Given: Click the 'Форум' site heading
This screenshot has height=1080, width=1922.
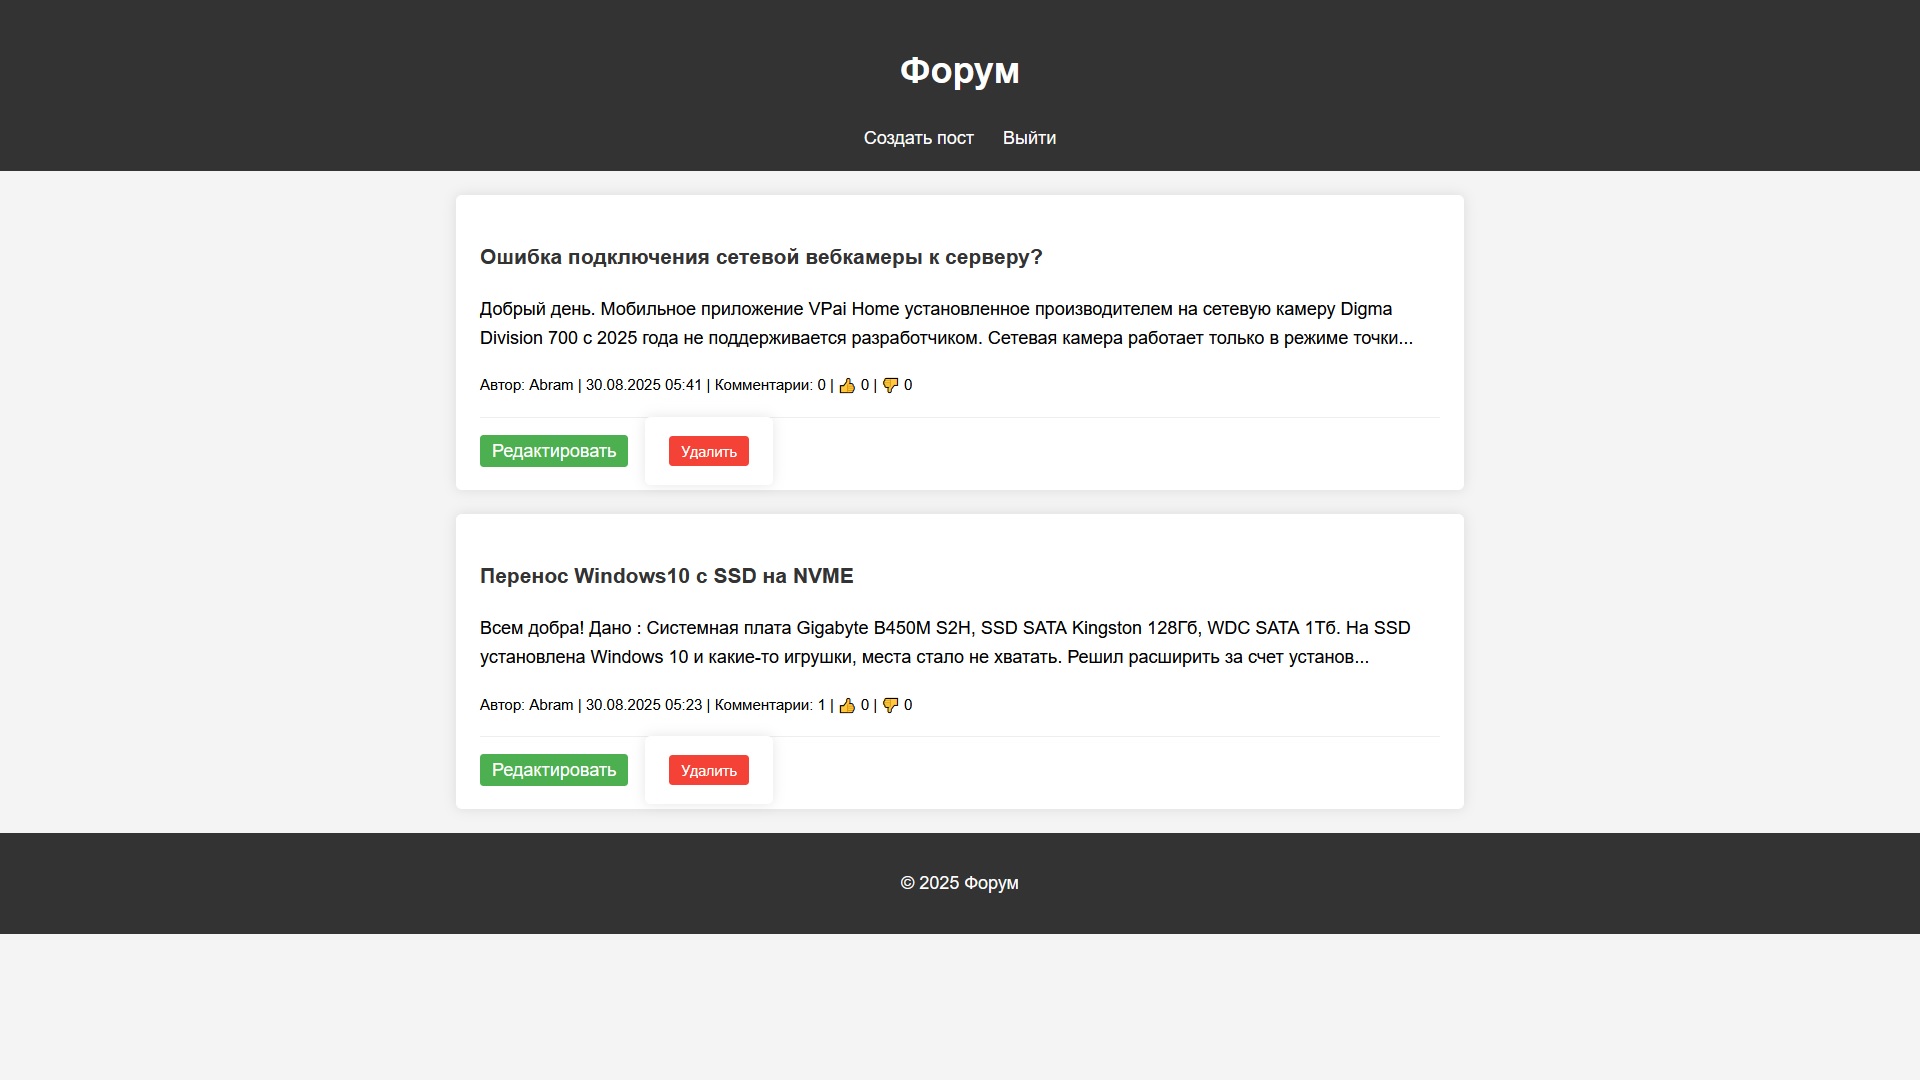Looking at the screenshot, I should click(x=959, y=71).
